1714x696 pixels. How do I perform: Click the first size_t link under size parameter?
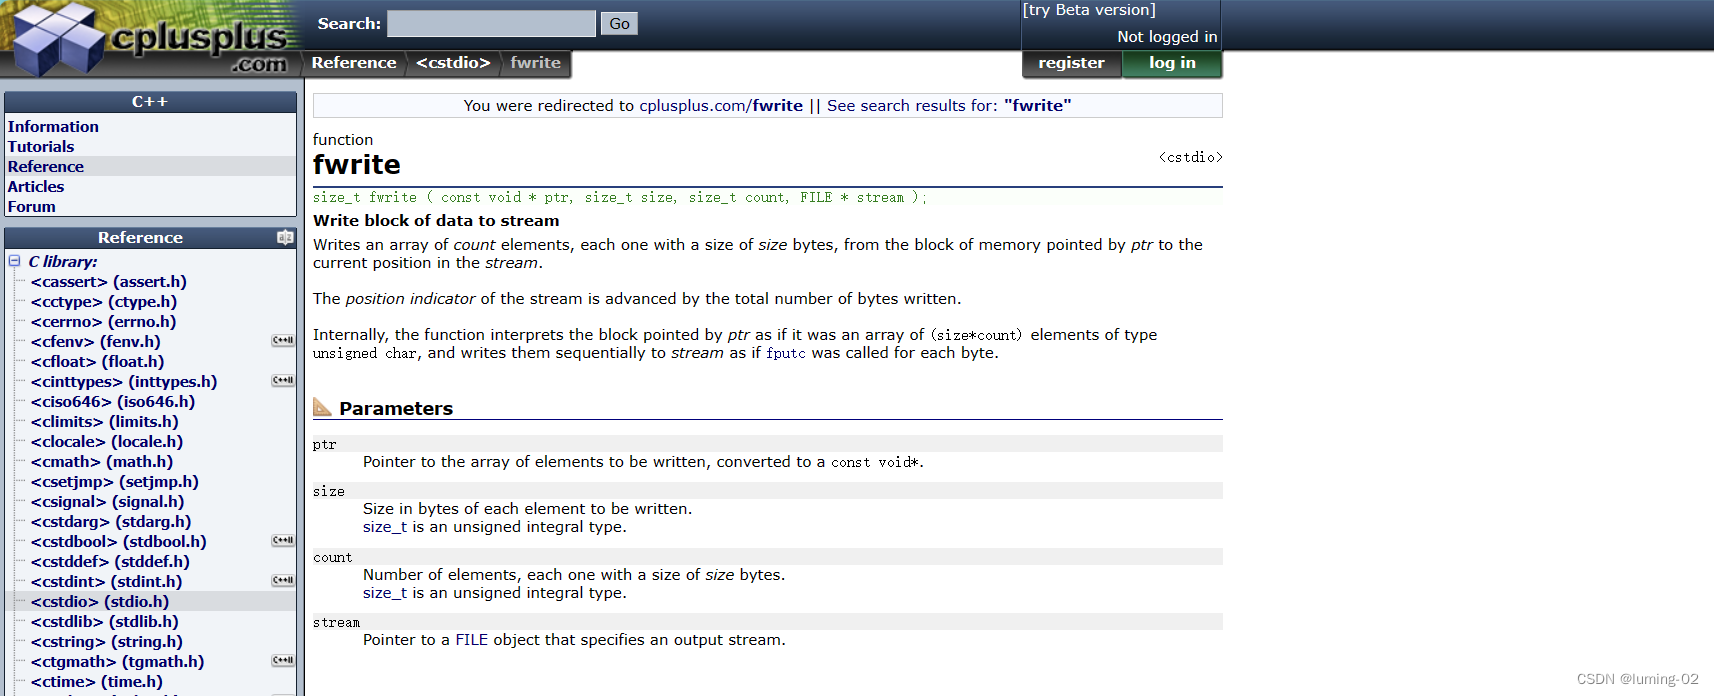pos(385,527)
